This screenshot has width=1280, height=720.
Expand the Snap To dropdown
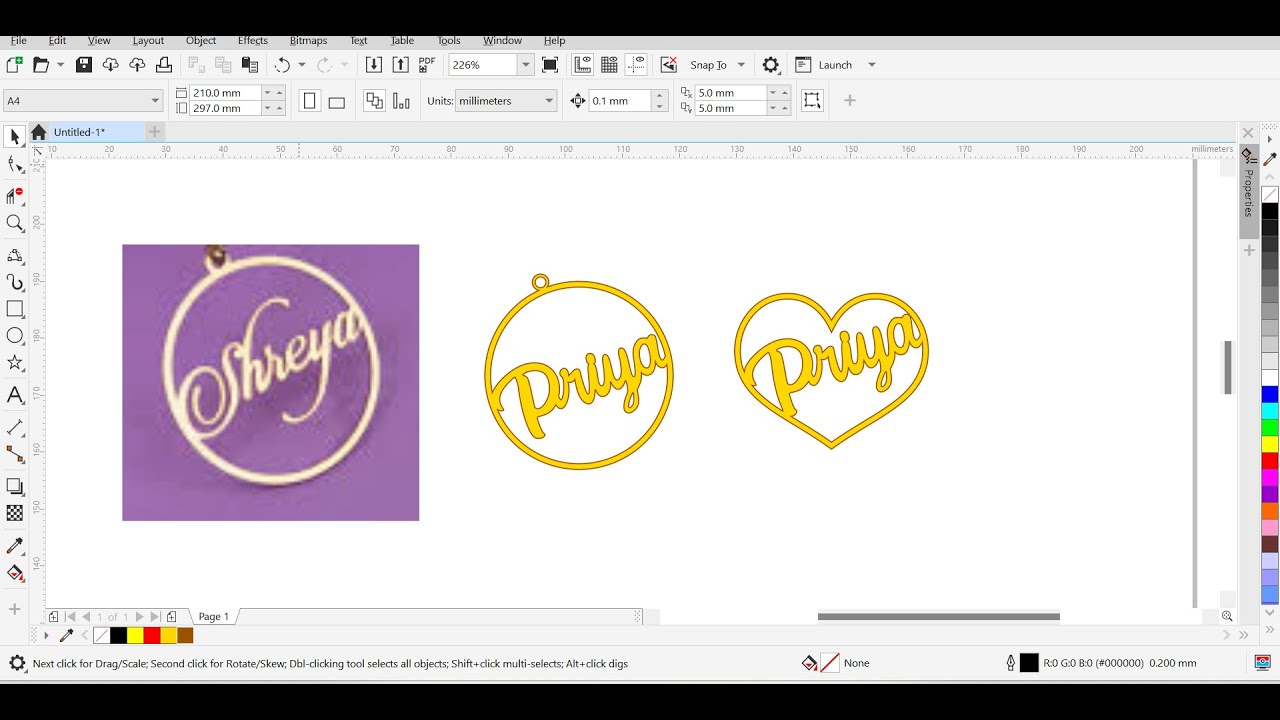pos(741,65)
